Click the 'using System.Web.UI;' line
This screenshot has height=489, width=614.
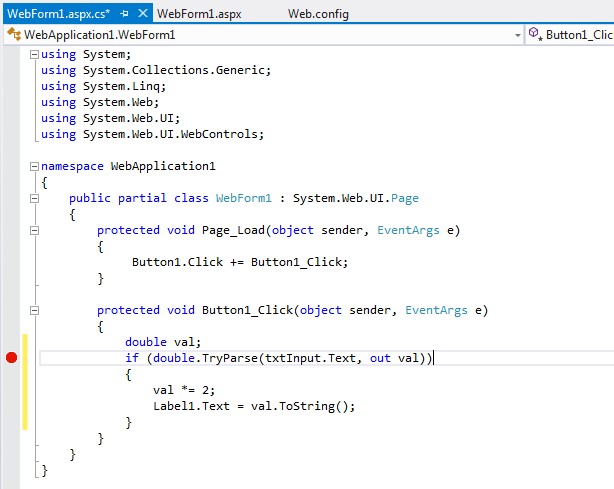coord(110,118)
